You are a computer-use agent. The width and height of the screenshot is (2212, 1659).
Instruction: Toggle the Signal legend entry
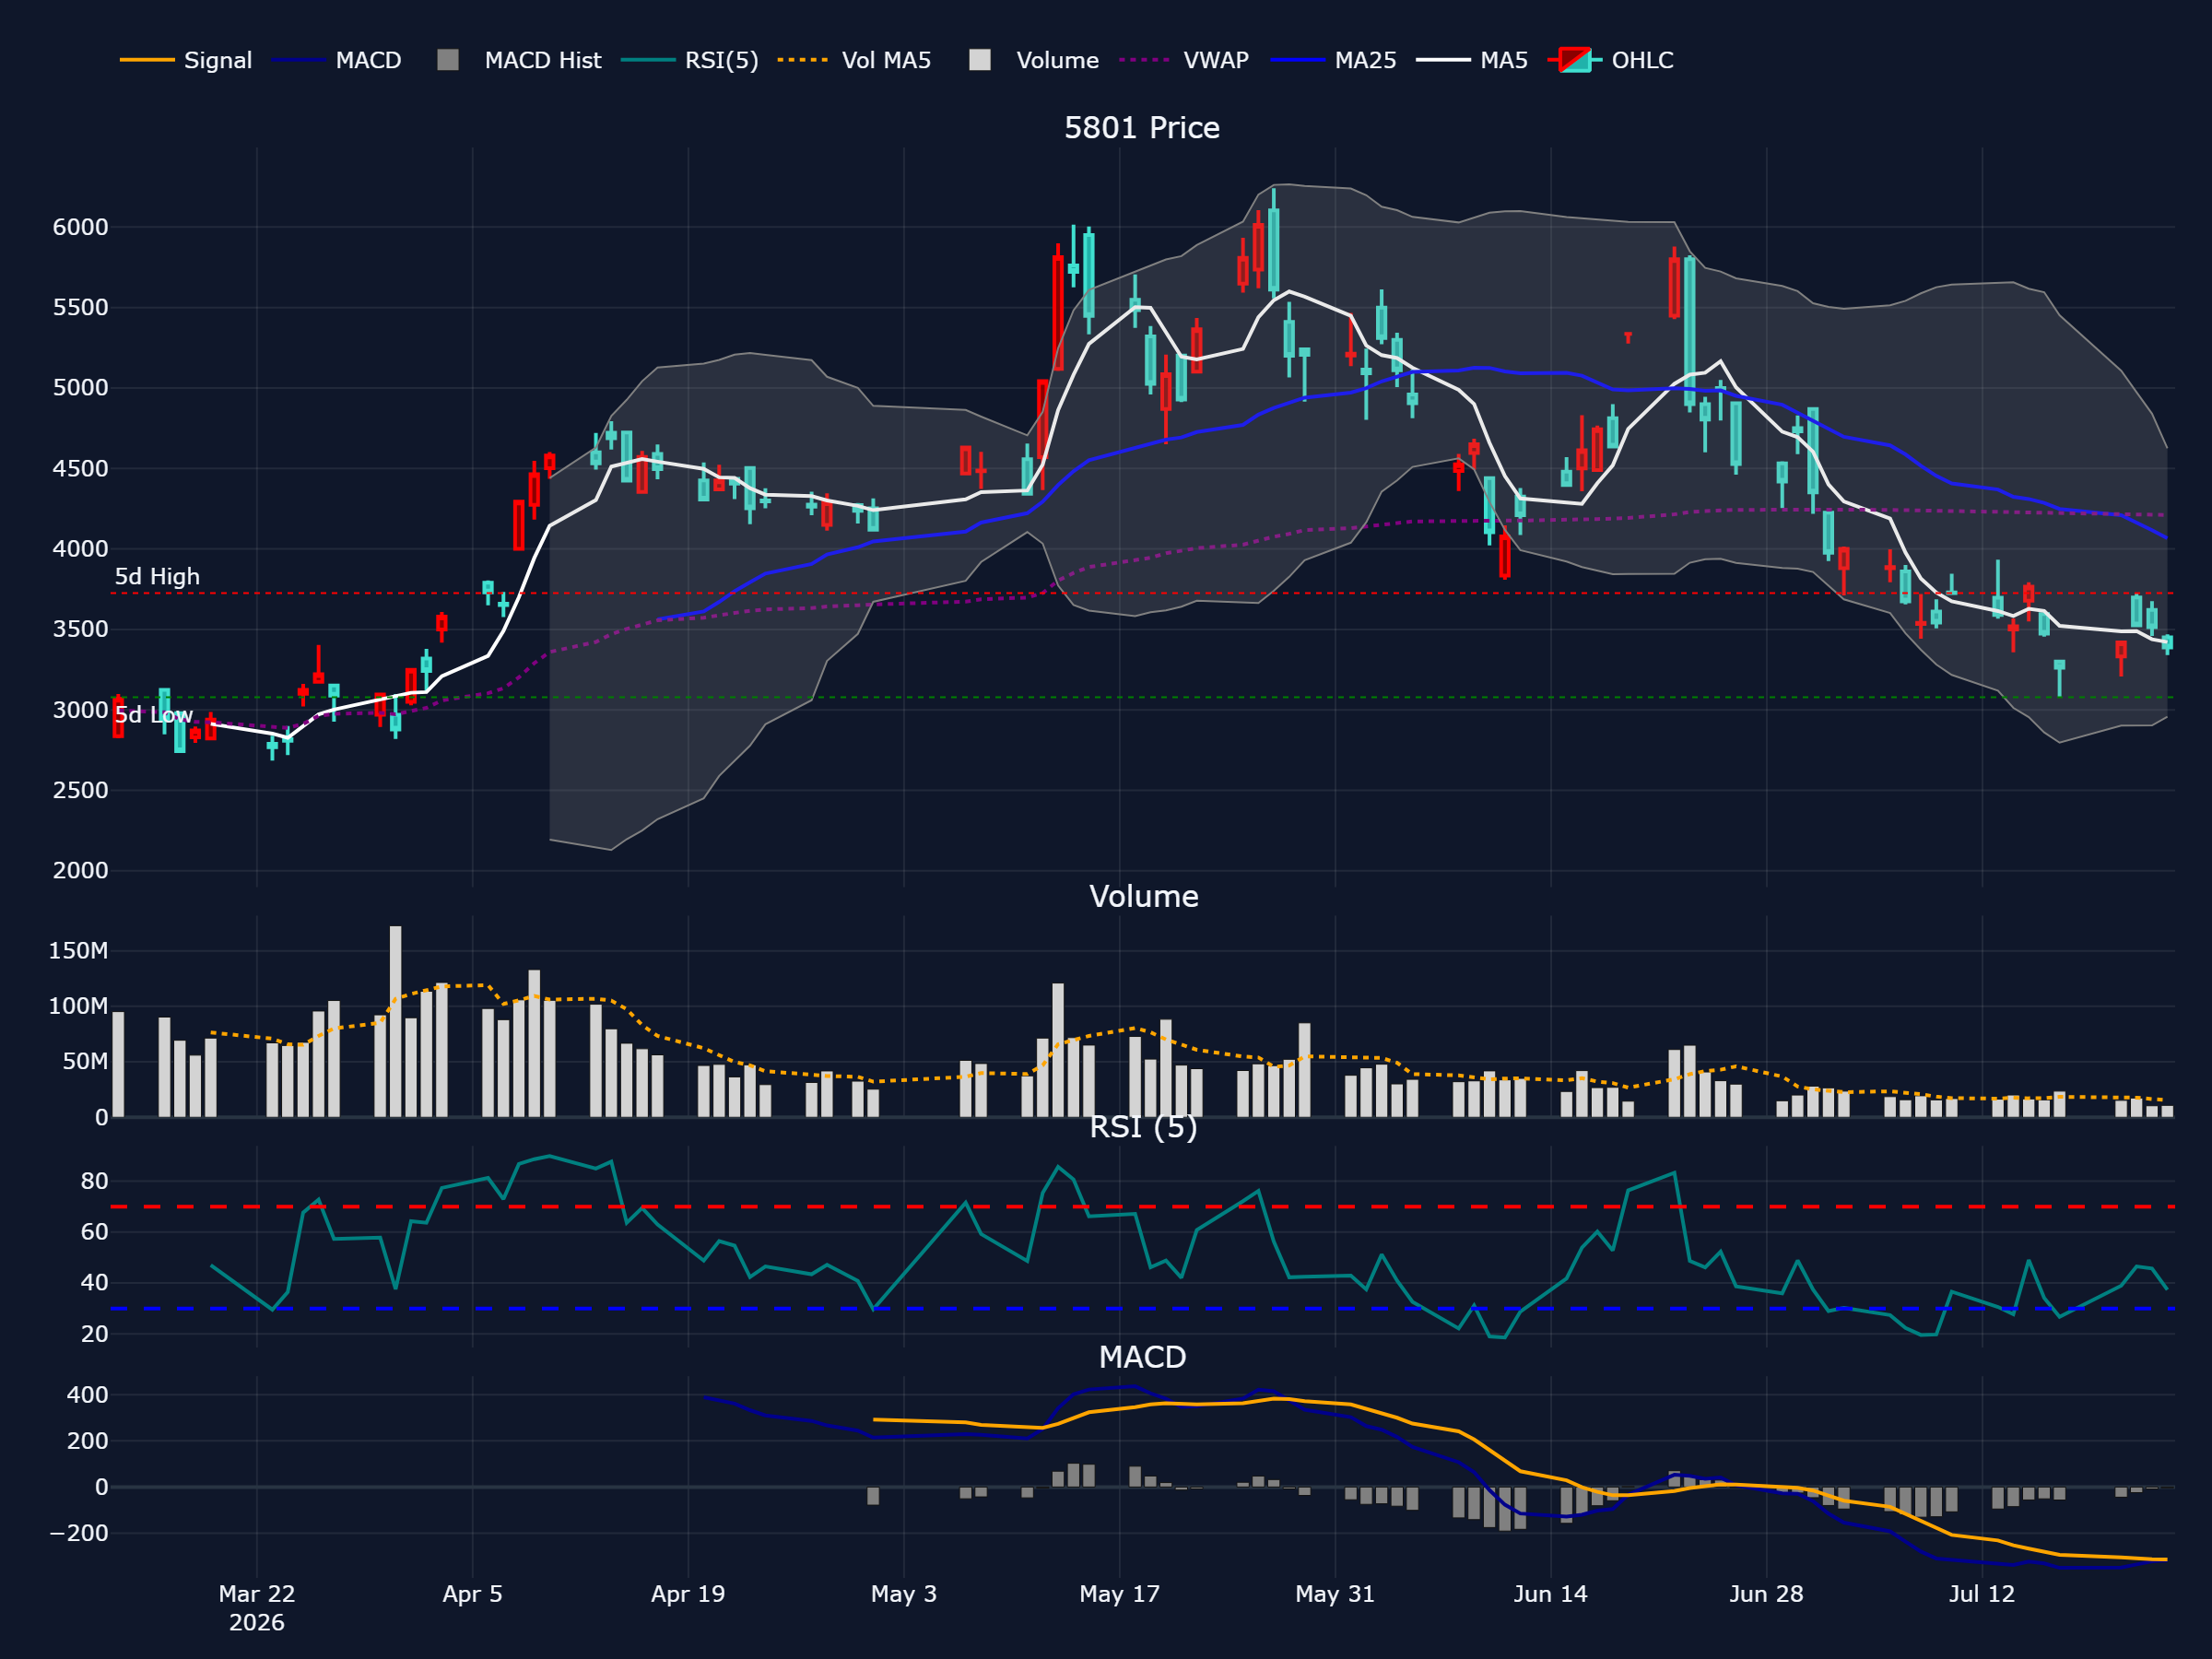(186, 60)
